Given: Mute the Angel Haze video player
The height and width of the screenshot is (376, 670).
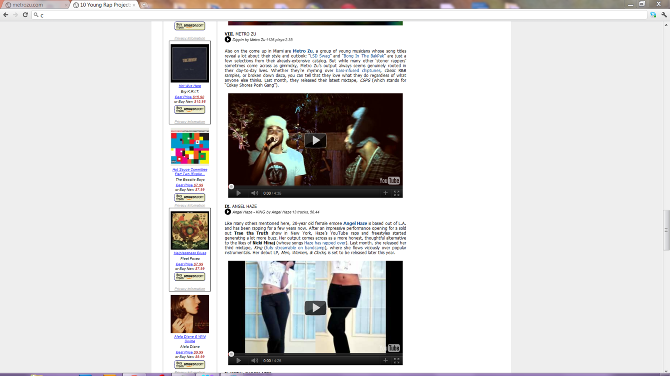Looking at the screenshot, I should pyautogui.click(x=254, y=360).
